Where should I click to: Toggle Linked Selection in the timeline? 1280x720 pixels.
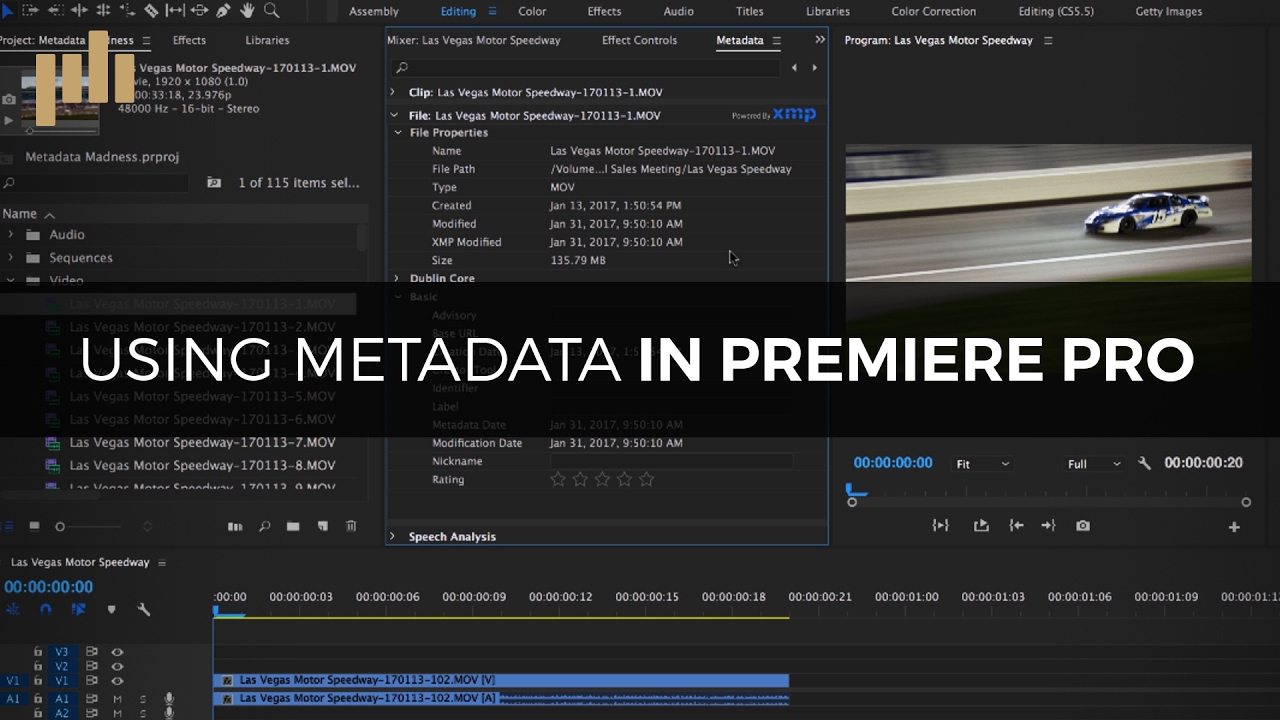pyautogui.click(x=78, y=609)
